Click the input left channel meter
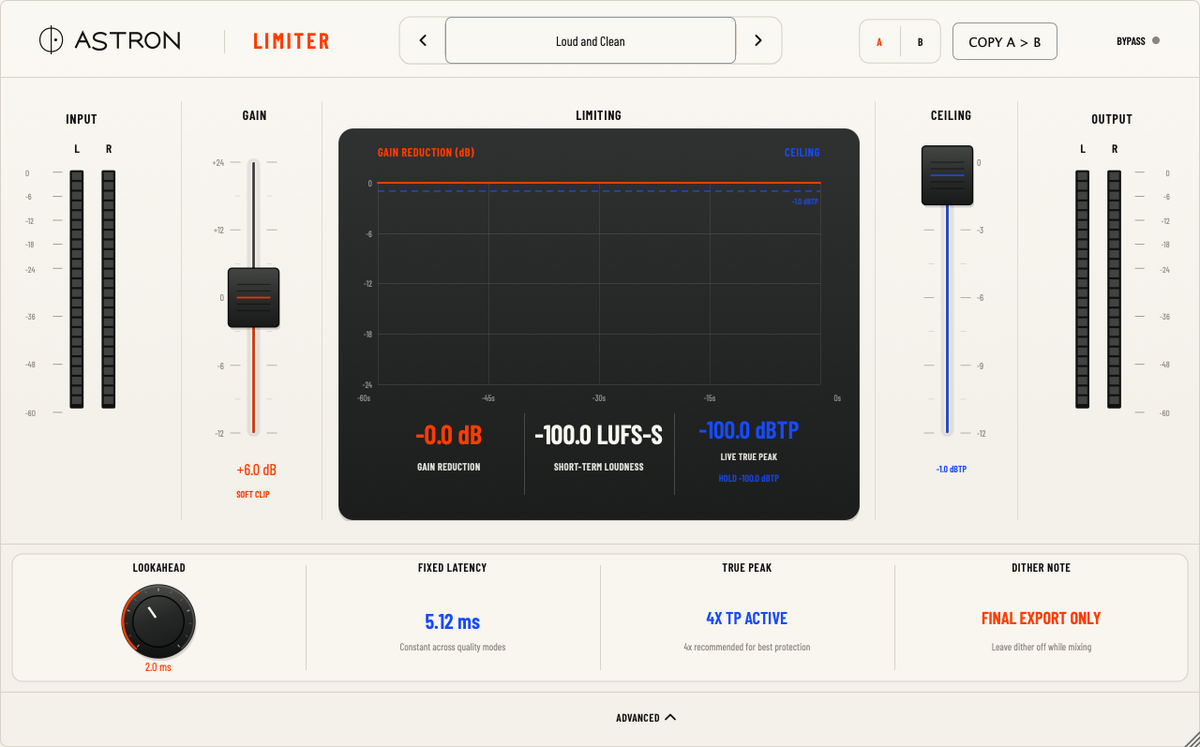 click(x=77, y=289)
